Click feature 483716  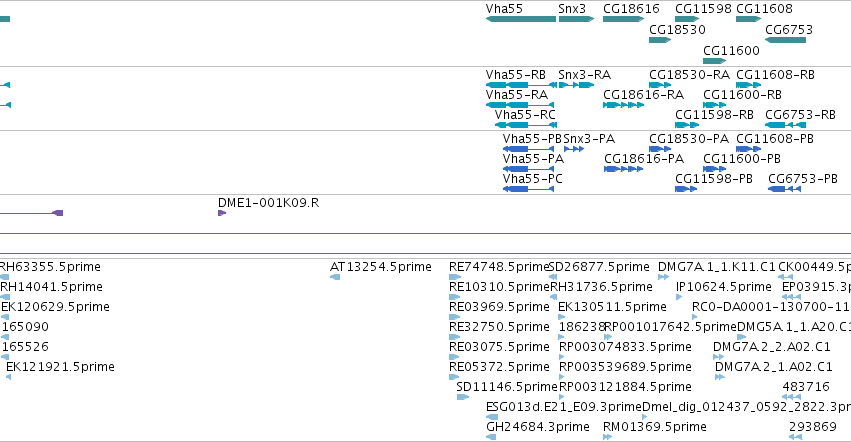pos(791,397)
